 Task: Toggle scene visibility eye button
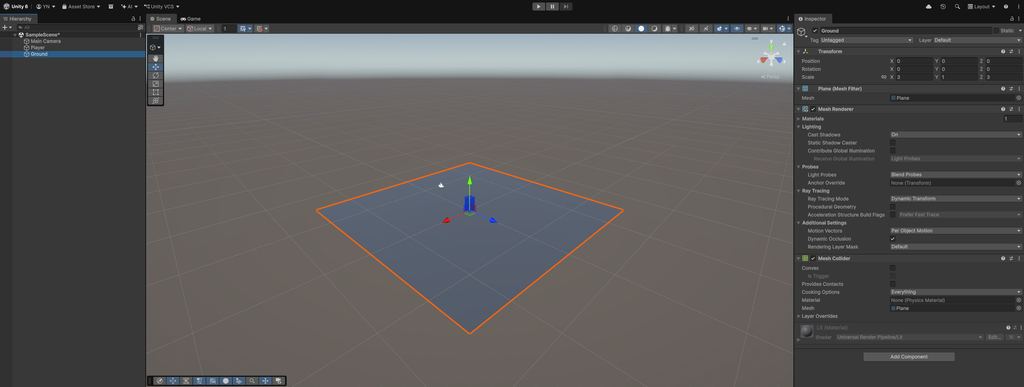pyautogui.click(x=737, y=29)
